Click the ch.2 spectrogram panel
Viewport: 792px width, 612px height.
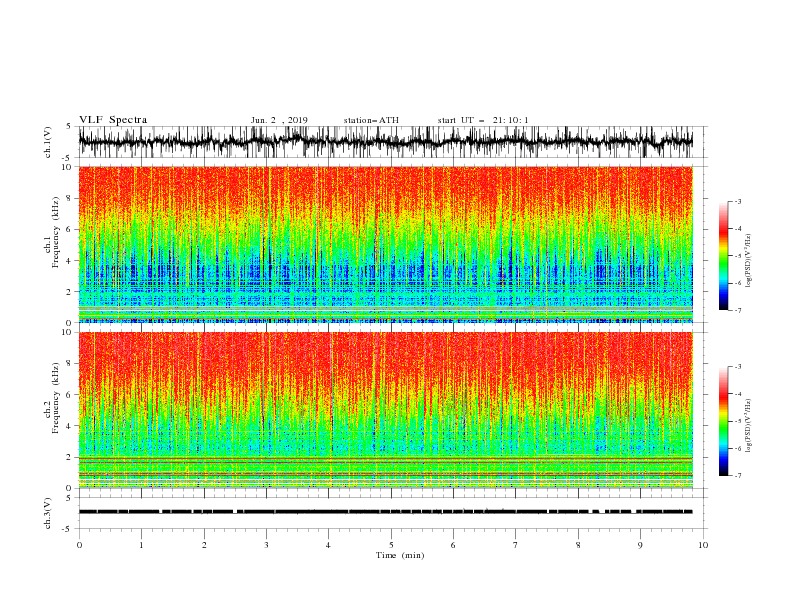point(386,410)
